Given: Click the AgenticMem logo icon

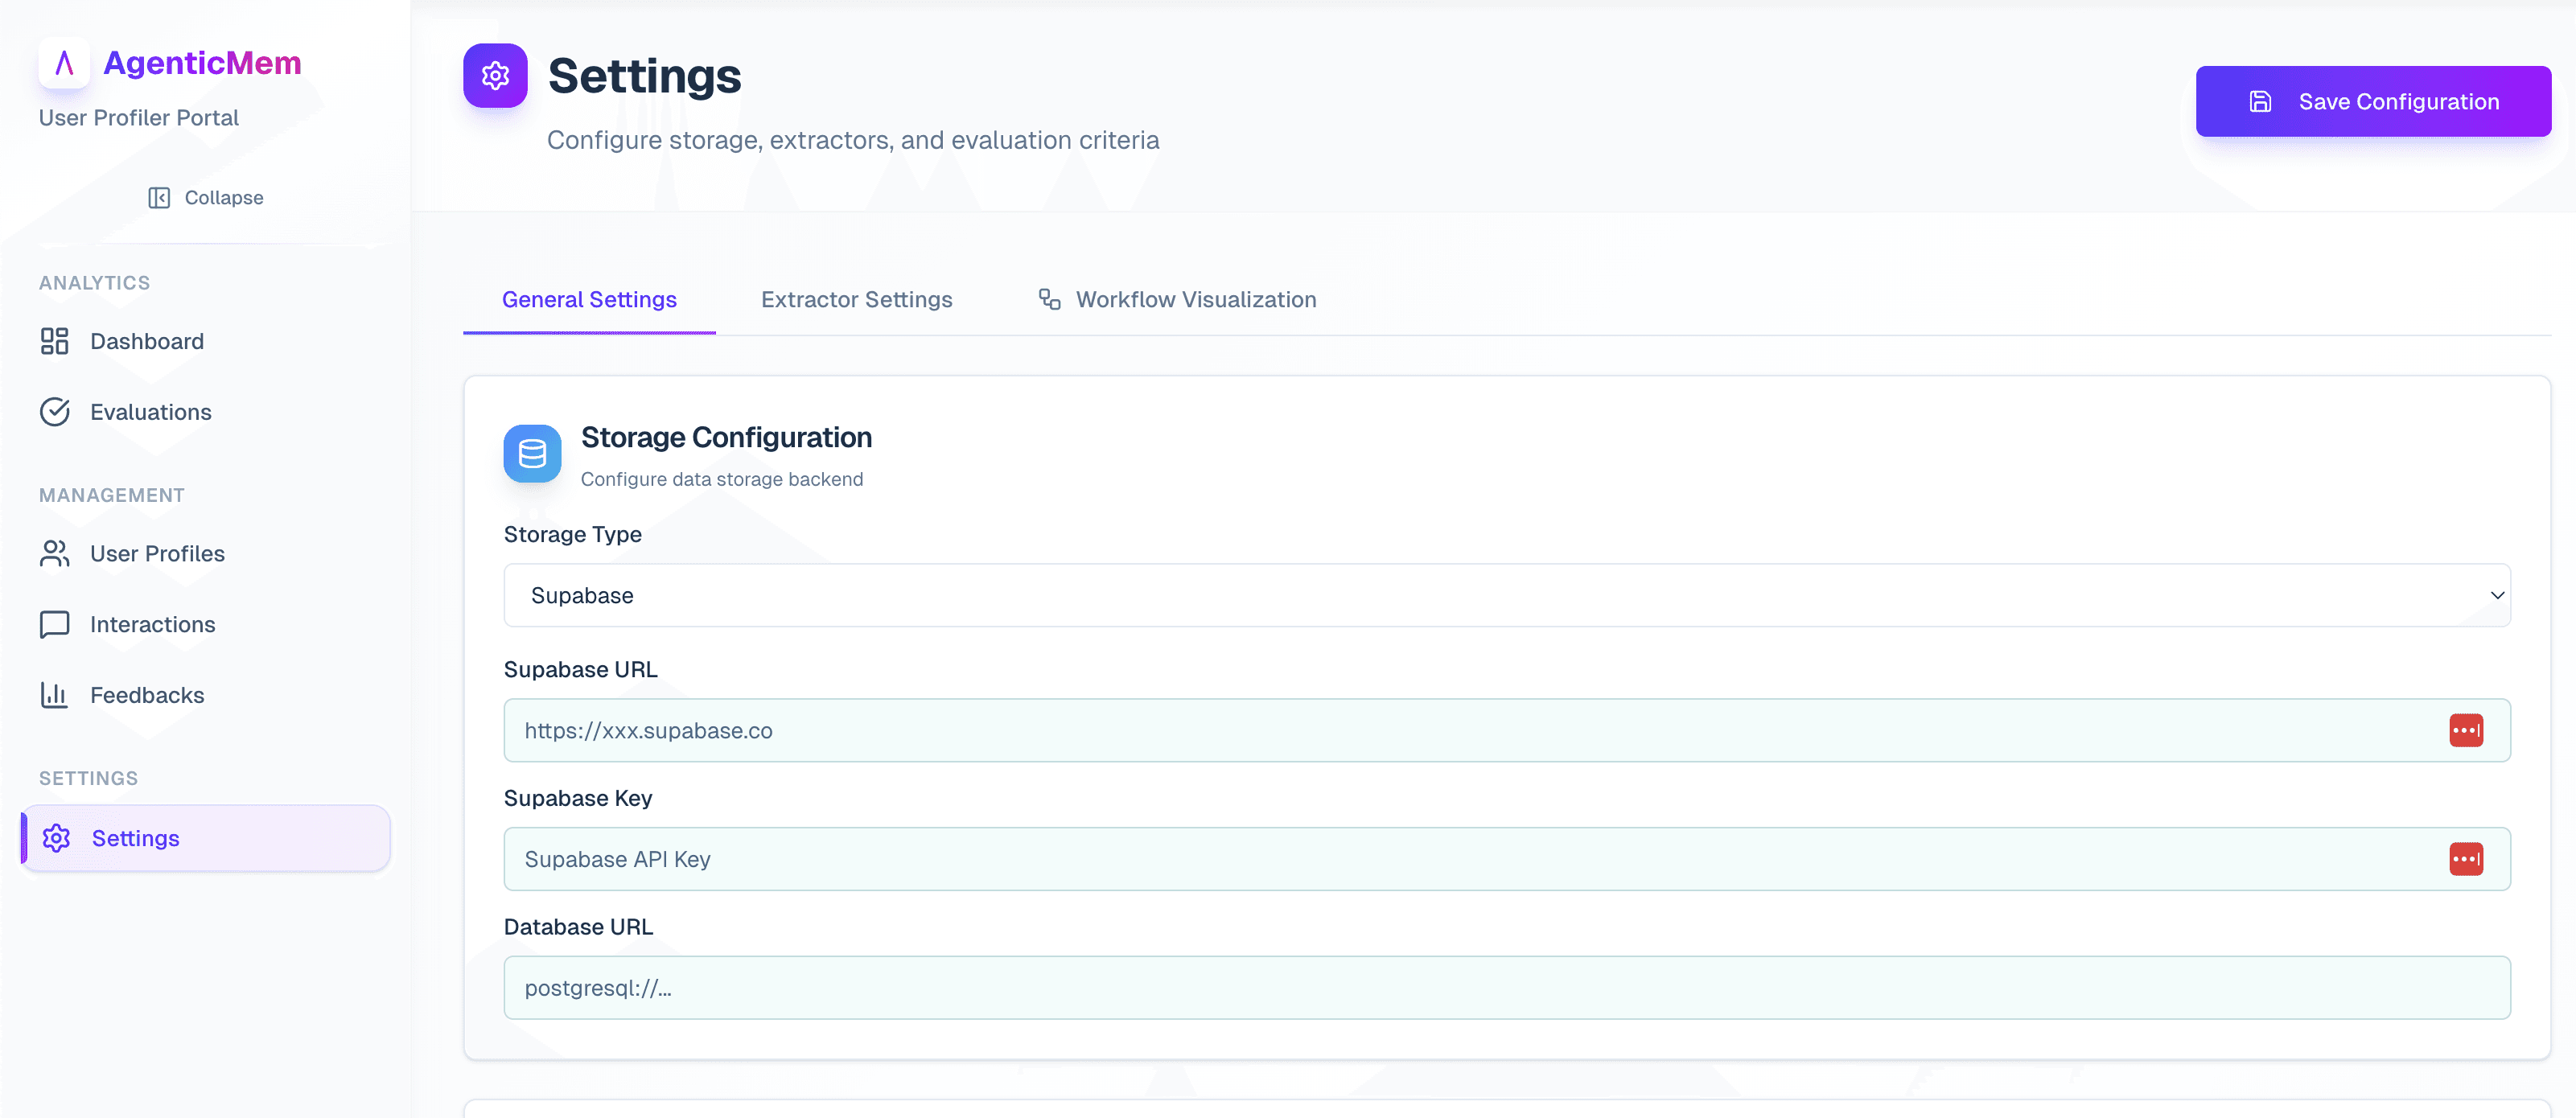Looking at the screenshot, I should (x=64, y=63).
